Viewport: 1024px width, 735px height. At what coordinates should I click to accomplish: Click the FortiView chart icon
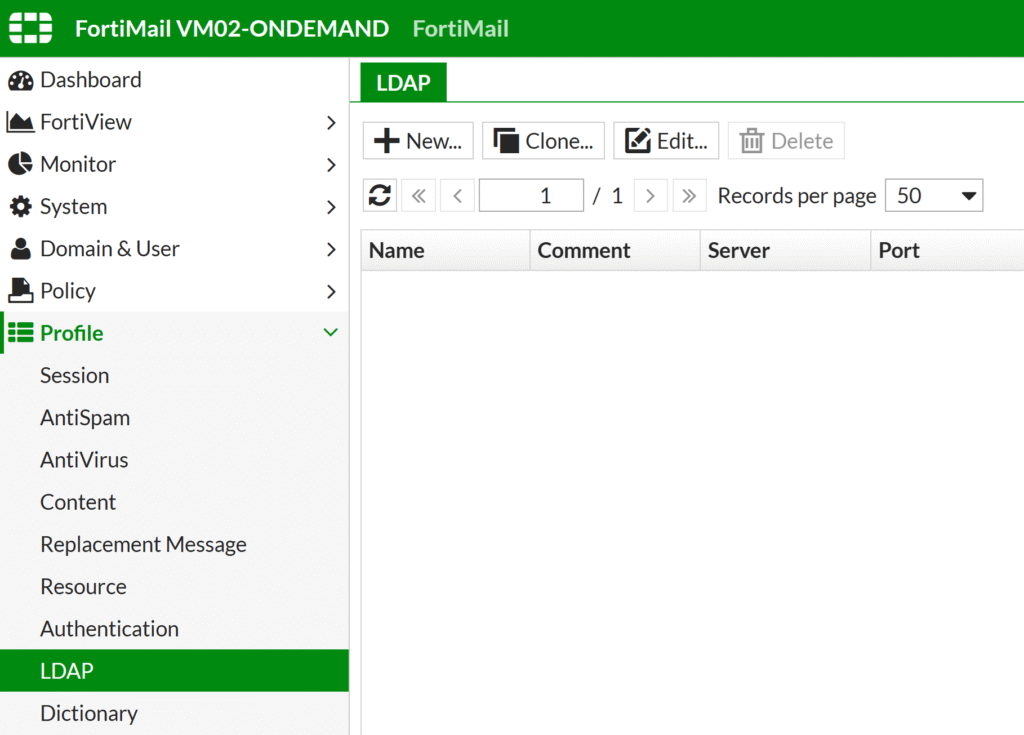click(x=22, y=121)
